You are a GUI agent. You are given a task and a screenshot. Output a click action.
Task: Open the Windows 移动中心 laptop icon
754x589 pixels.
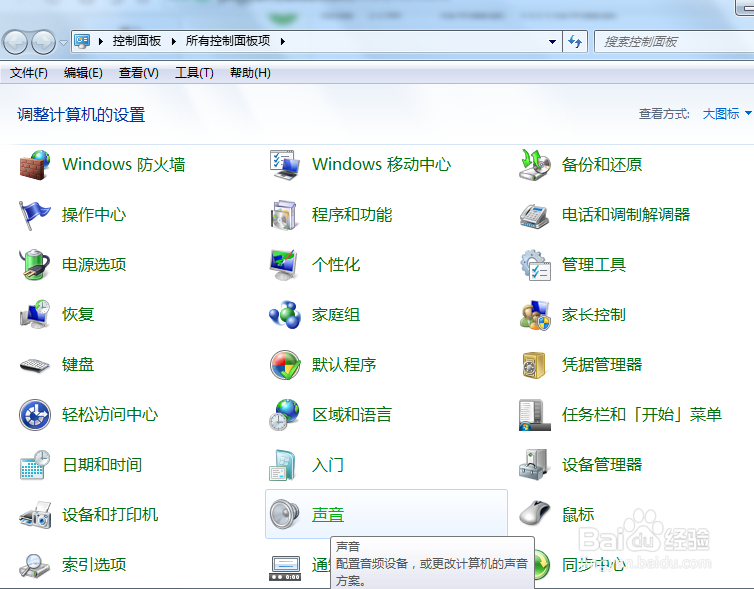(285, 164)
